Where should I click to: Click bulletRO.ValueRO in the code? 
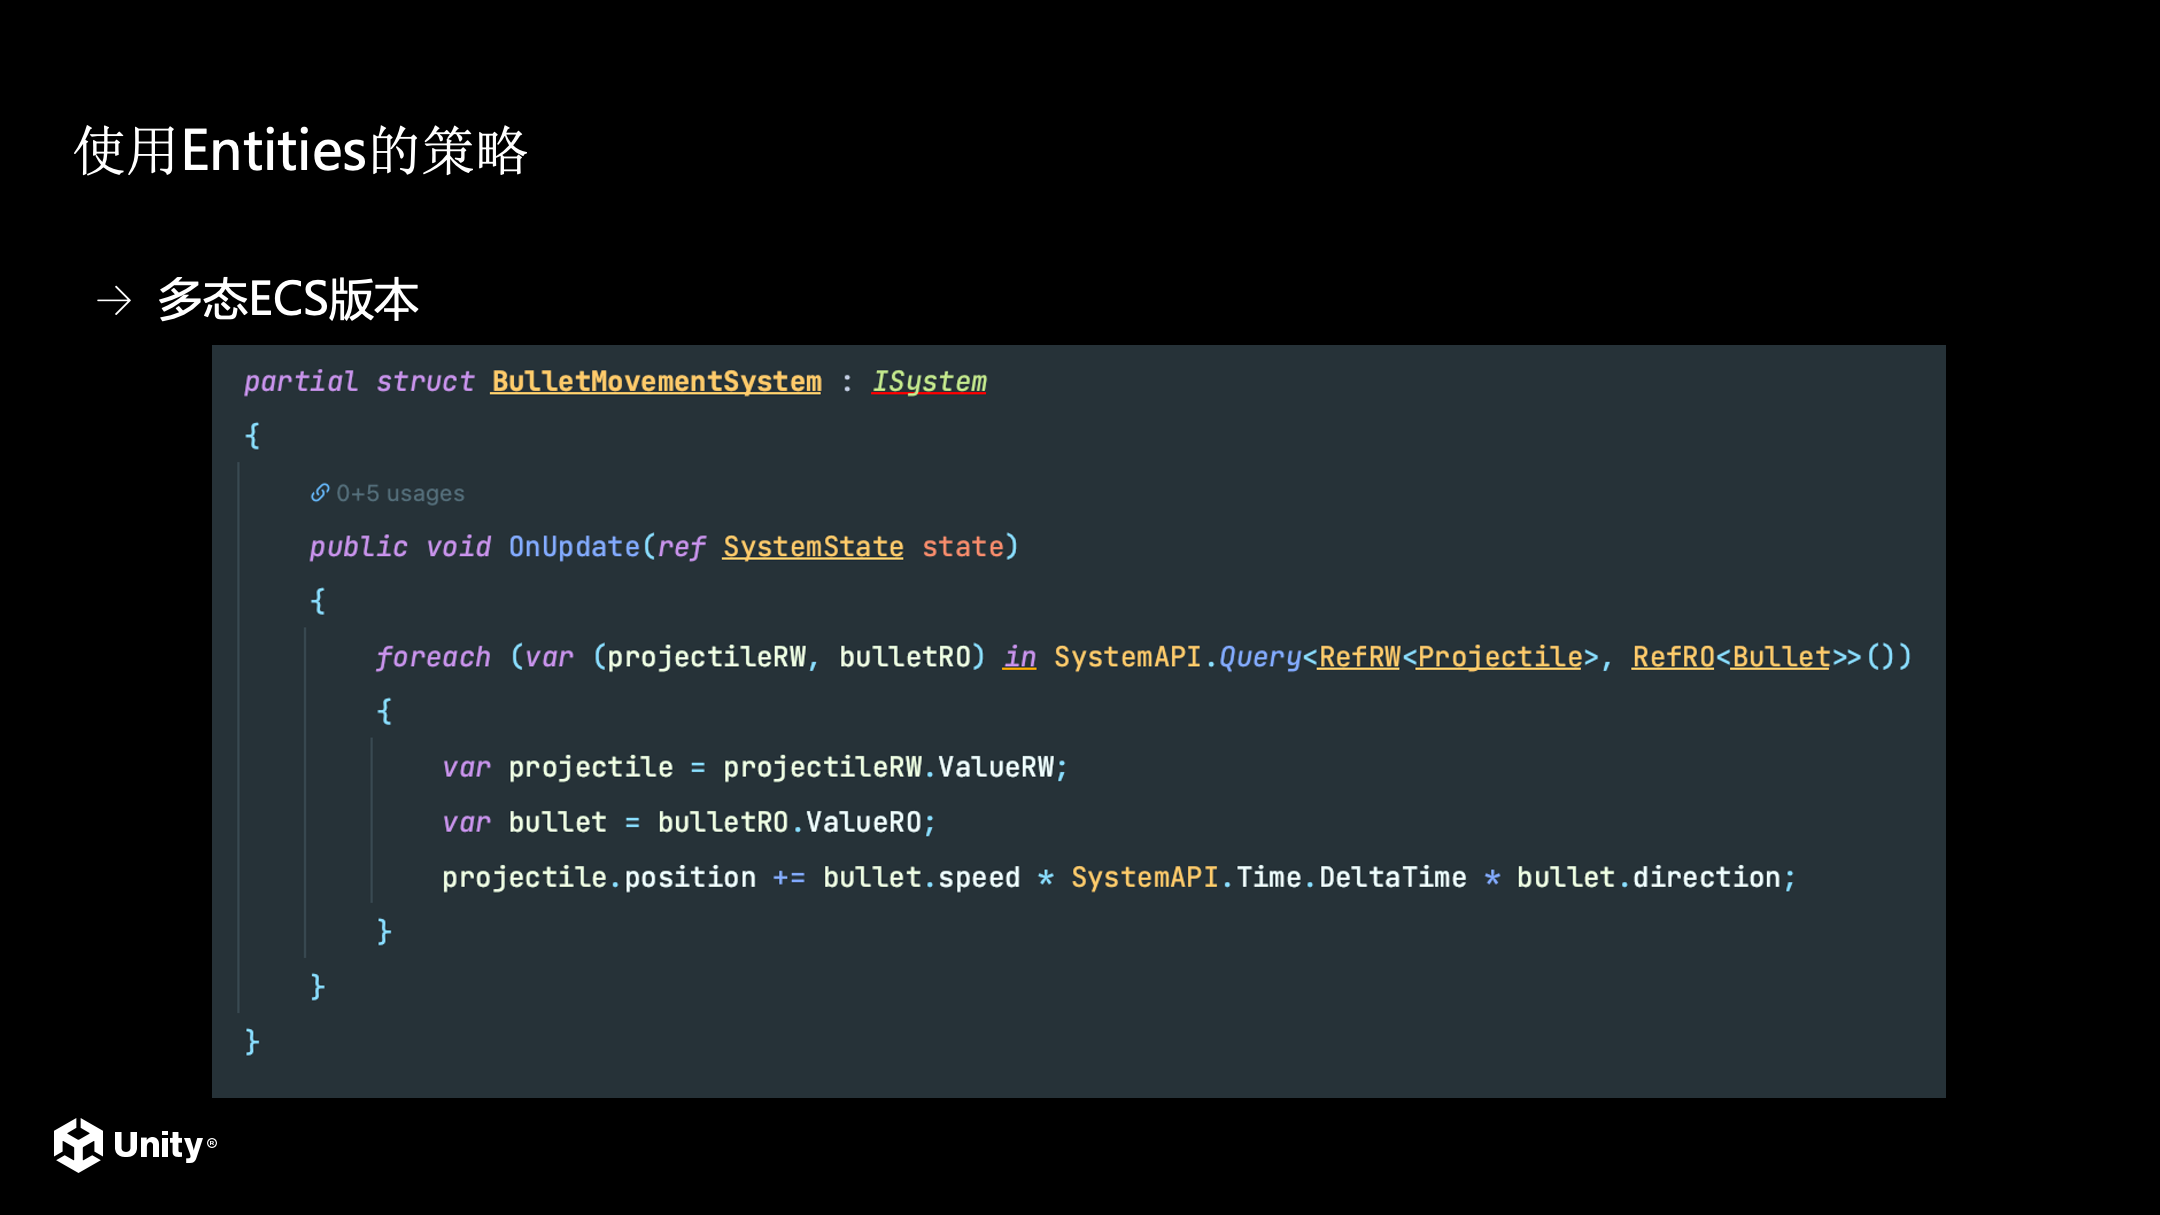(789, 822)
